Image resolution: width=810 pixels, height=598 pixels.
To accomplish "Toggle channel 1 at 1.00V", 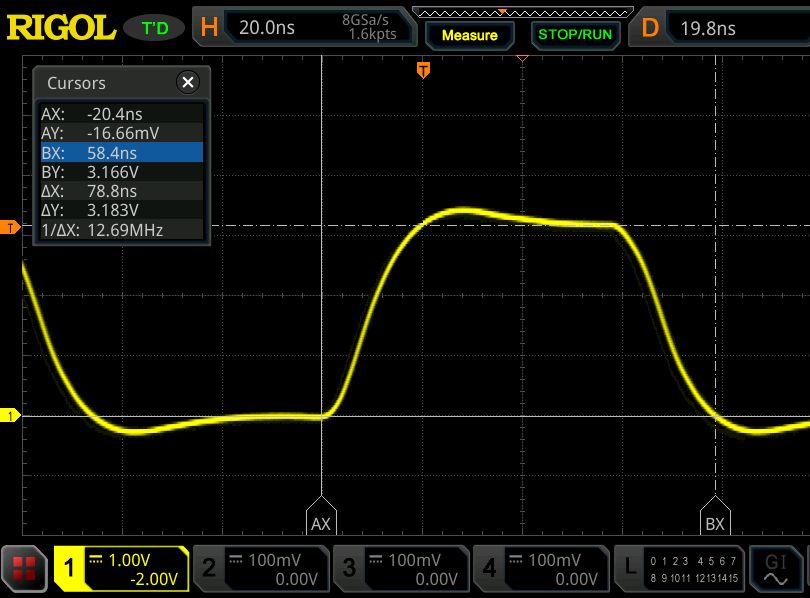I will (x=121, y=569).
